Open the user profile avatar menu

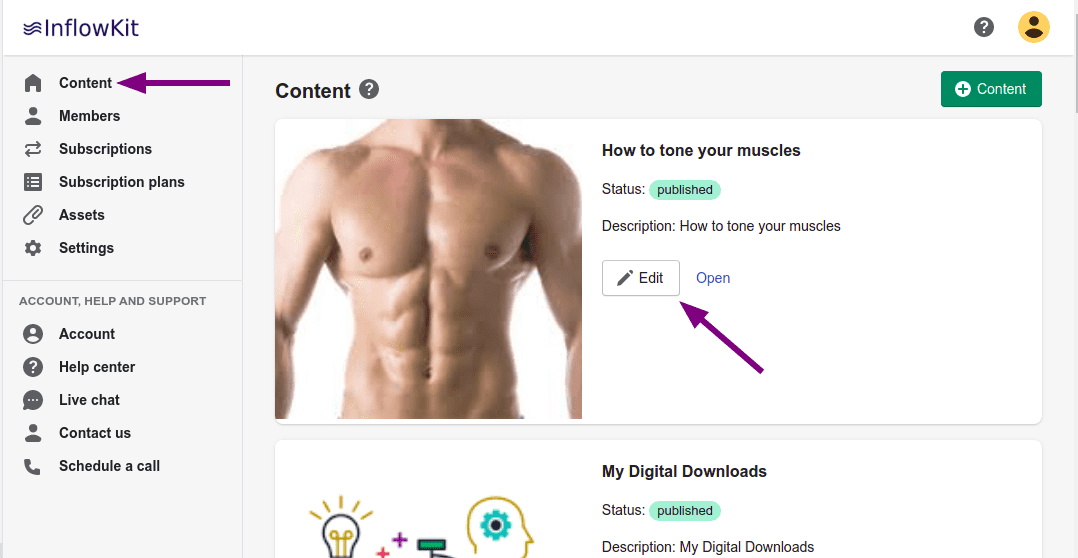tap(1033, 27)
